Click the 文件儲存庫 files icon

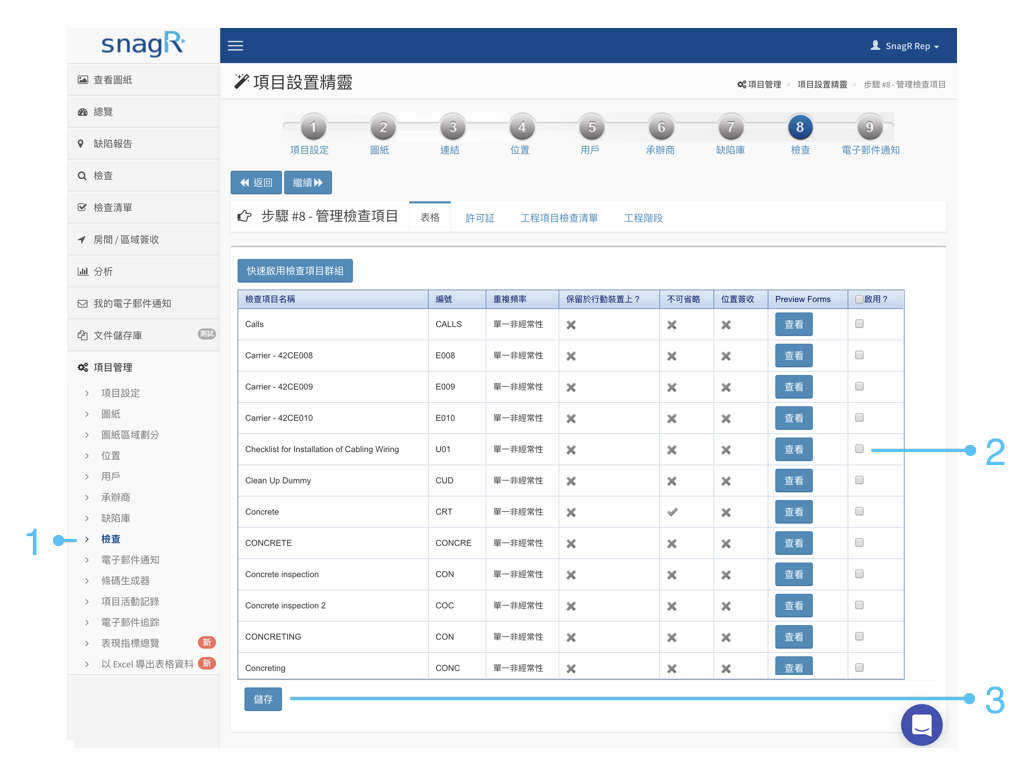coord(83,335)
